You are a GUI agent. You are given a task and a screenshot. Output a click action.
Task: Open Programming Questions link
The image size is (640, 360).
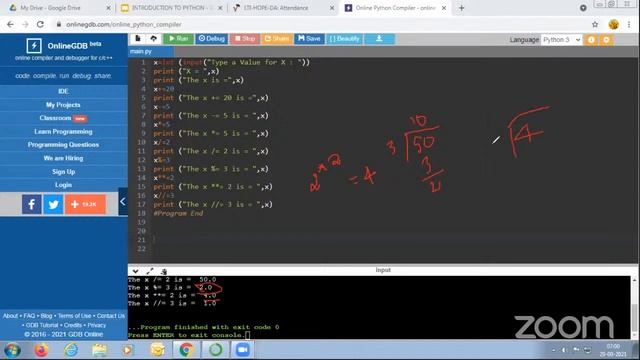pos(63,145)
